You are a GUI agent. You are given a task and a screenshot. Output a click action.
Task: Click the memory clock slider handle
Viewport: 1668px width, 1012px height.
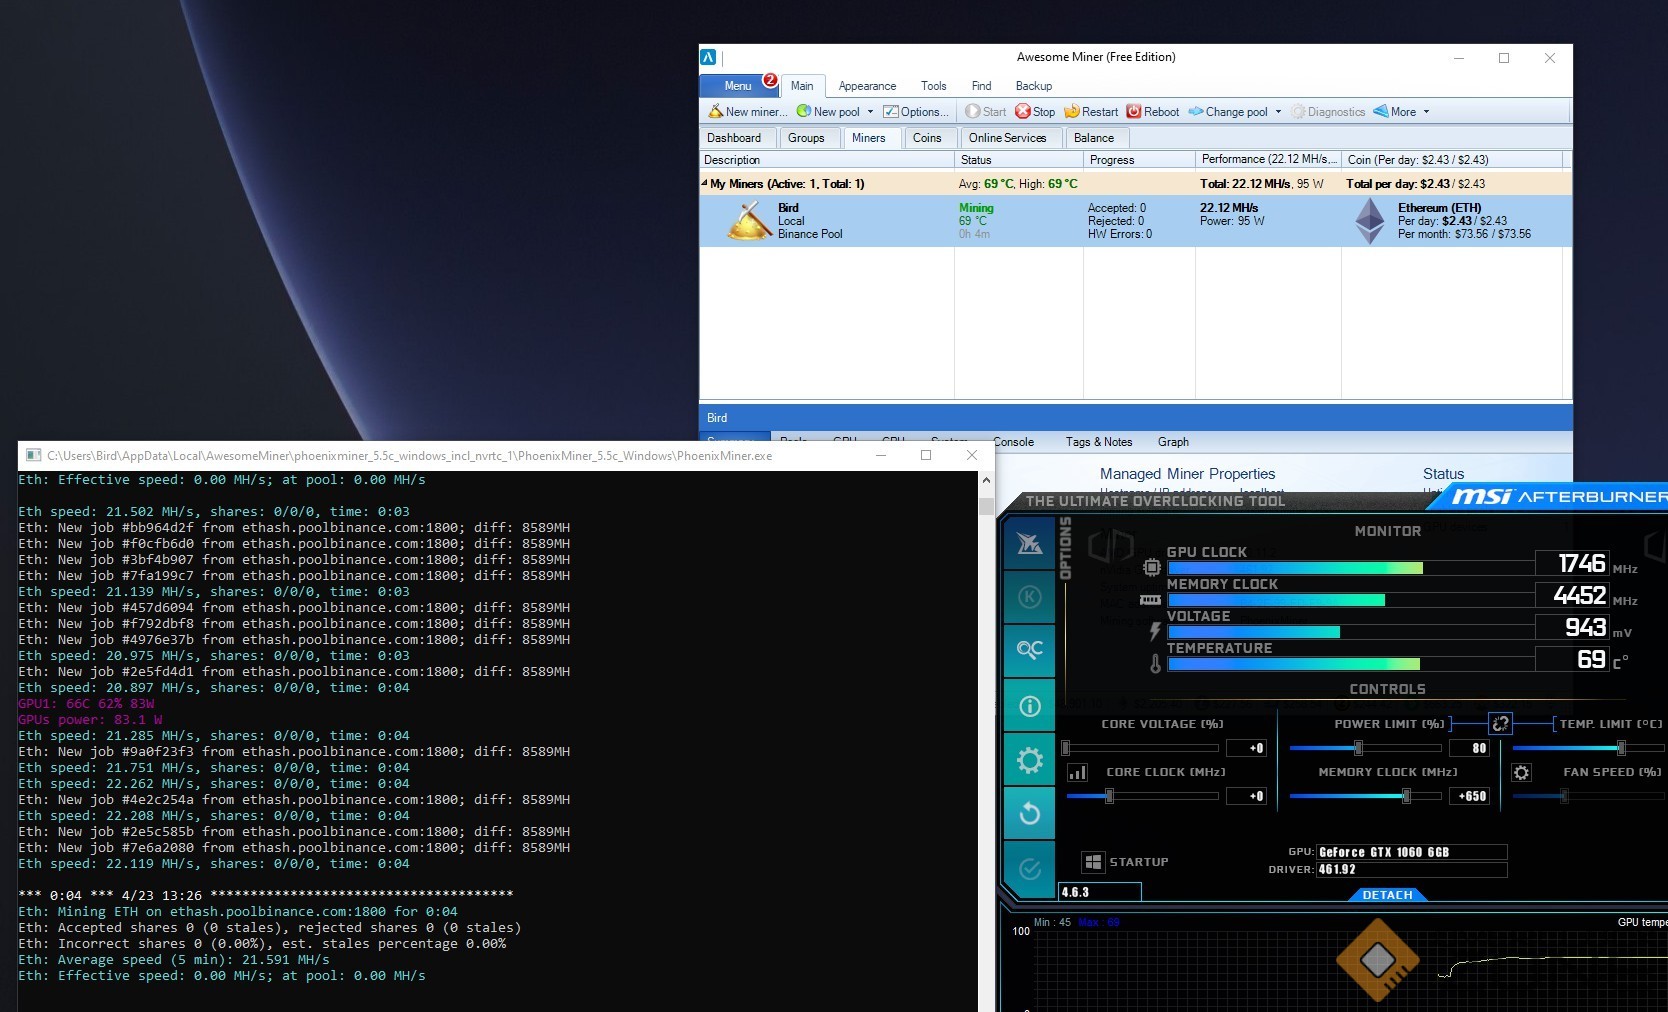pos(1406,796)
